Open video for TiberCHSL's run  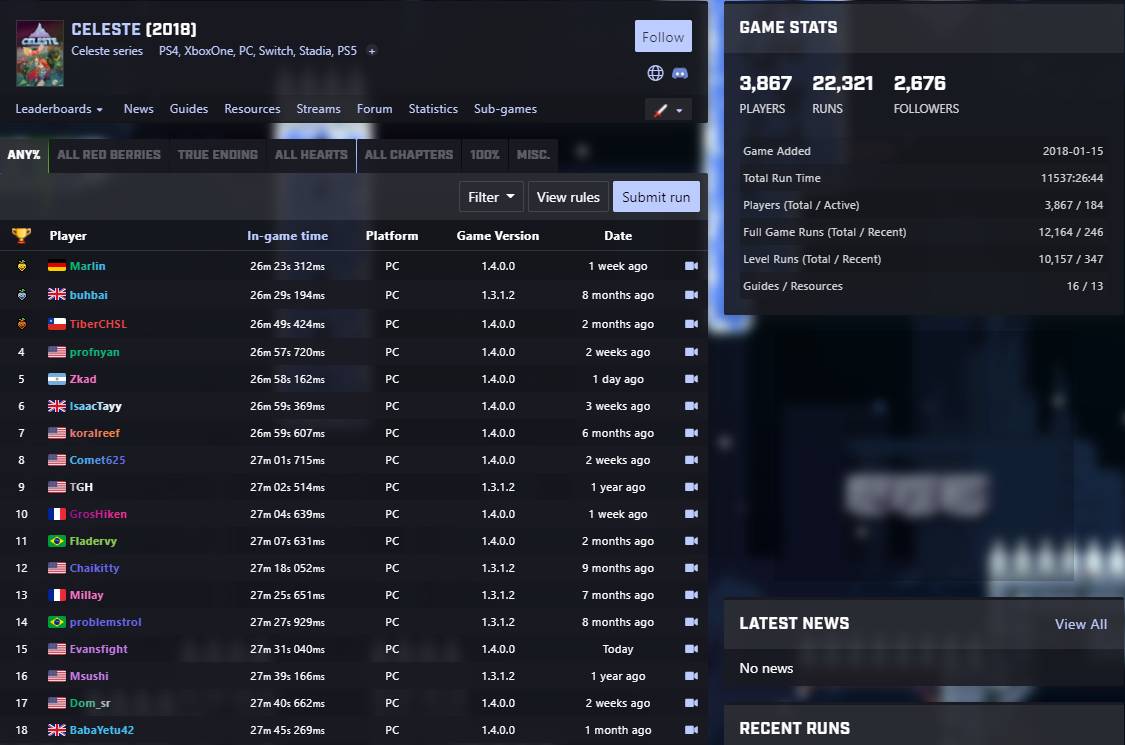pyautogui.click(x=691, y=324)
